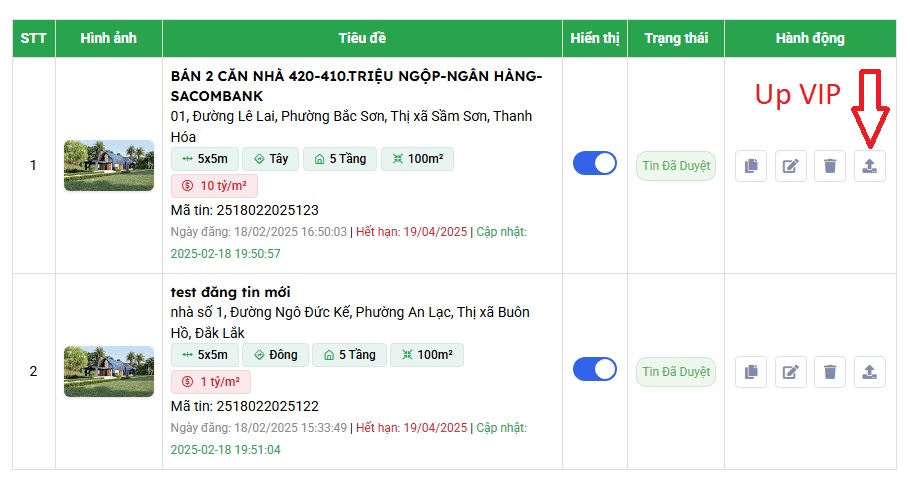Click the 'Trạng thái' column header

676,38
